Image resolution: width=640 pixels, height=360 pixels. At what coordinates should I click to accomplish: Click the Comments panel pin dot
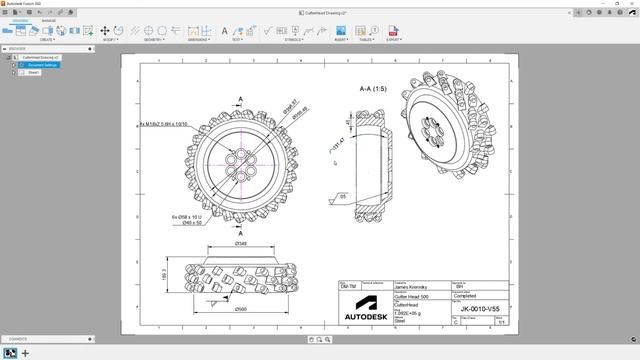[90, 339]
